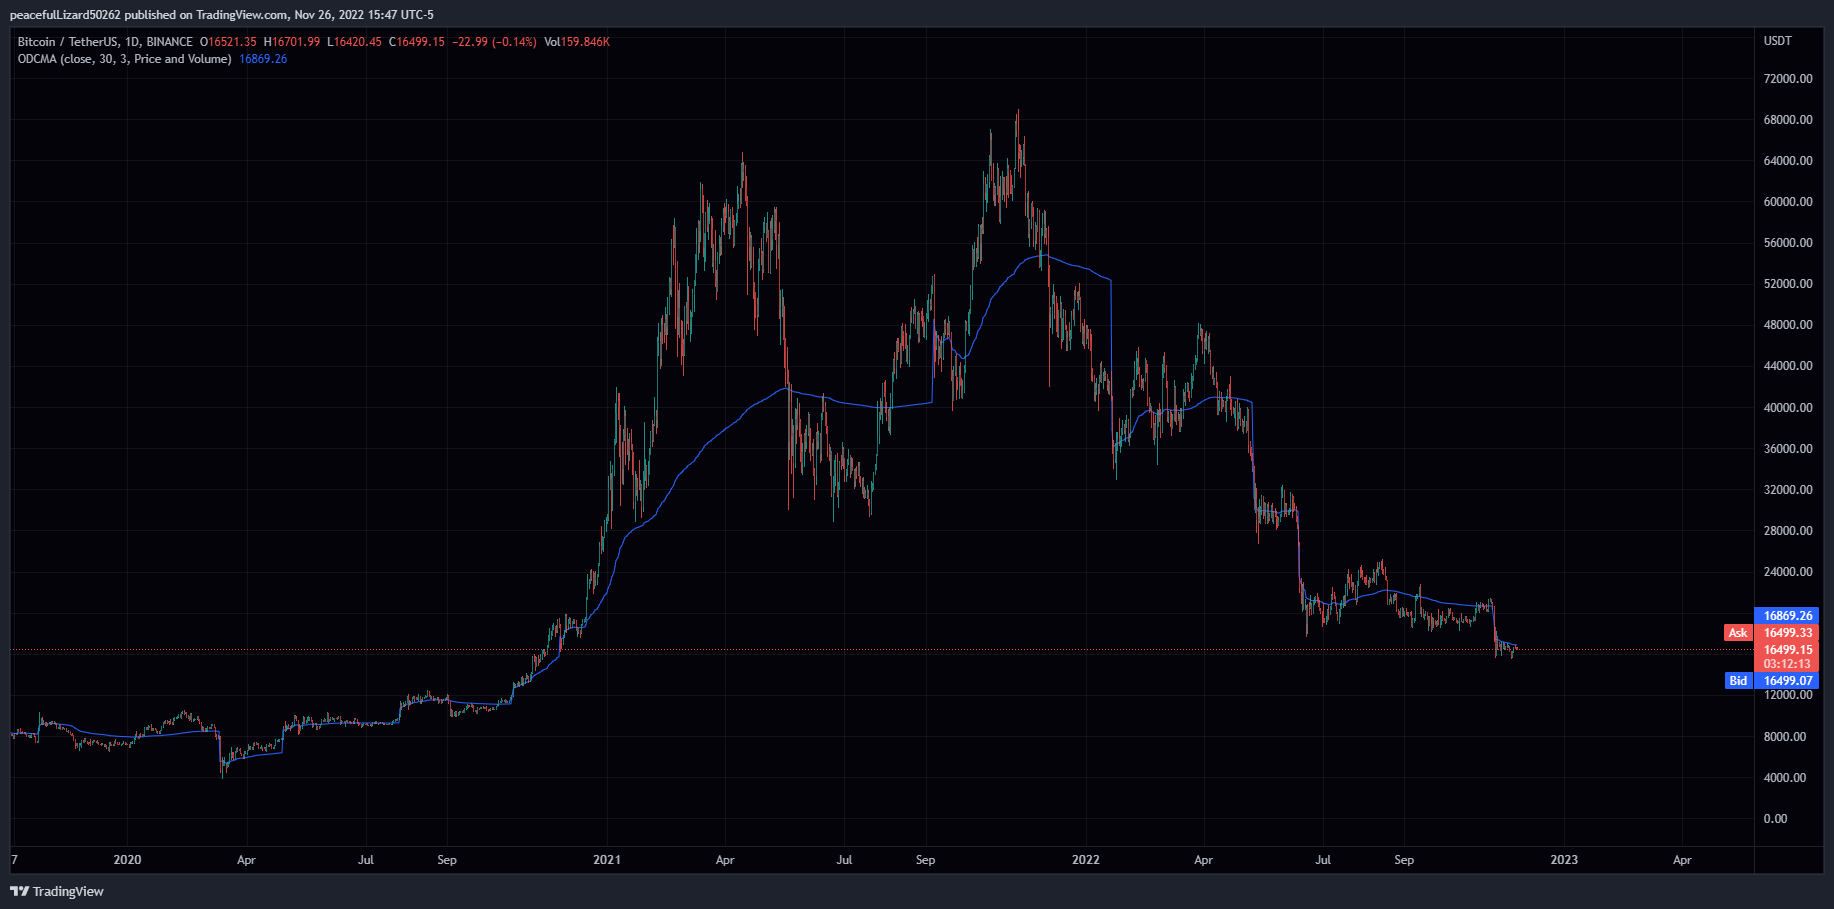This screenshot has width=1834, height=909.
Task: Click the 40000.00 price axis tick
Action: tap(1788, 408)
